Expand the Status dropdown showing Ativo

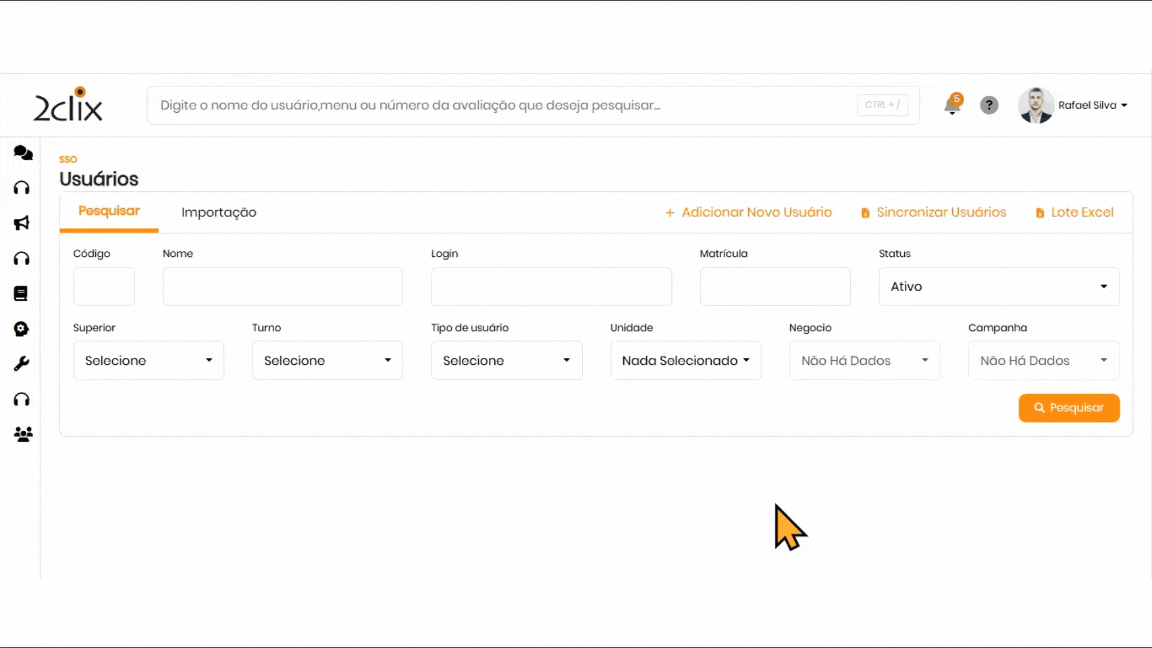(x=998, y=287)
